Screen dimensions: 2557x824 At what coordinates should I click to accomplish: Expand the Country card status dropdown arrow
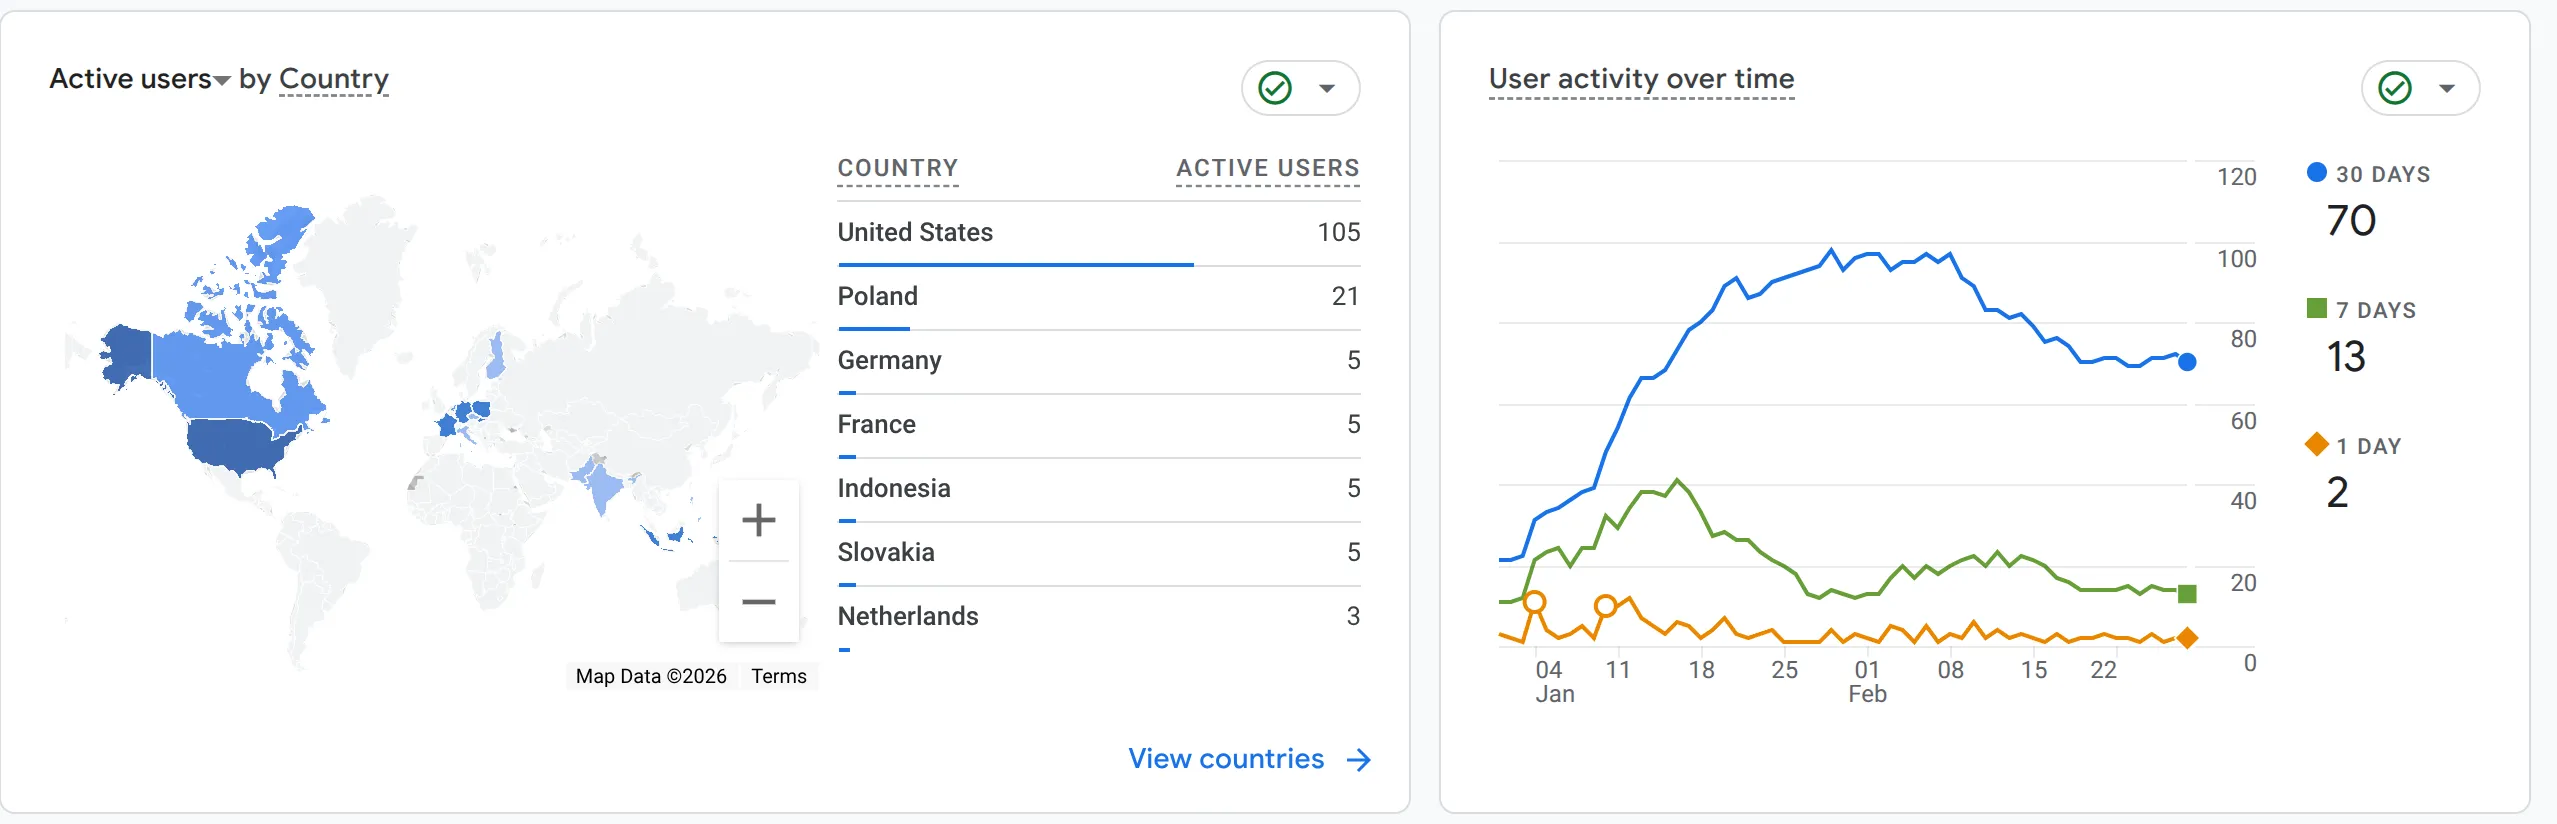1327,88
